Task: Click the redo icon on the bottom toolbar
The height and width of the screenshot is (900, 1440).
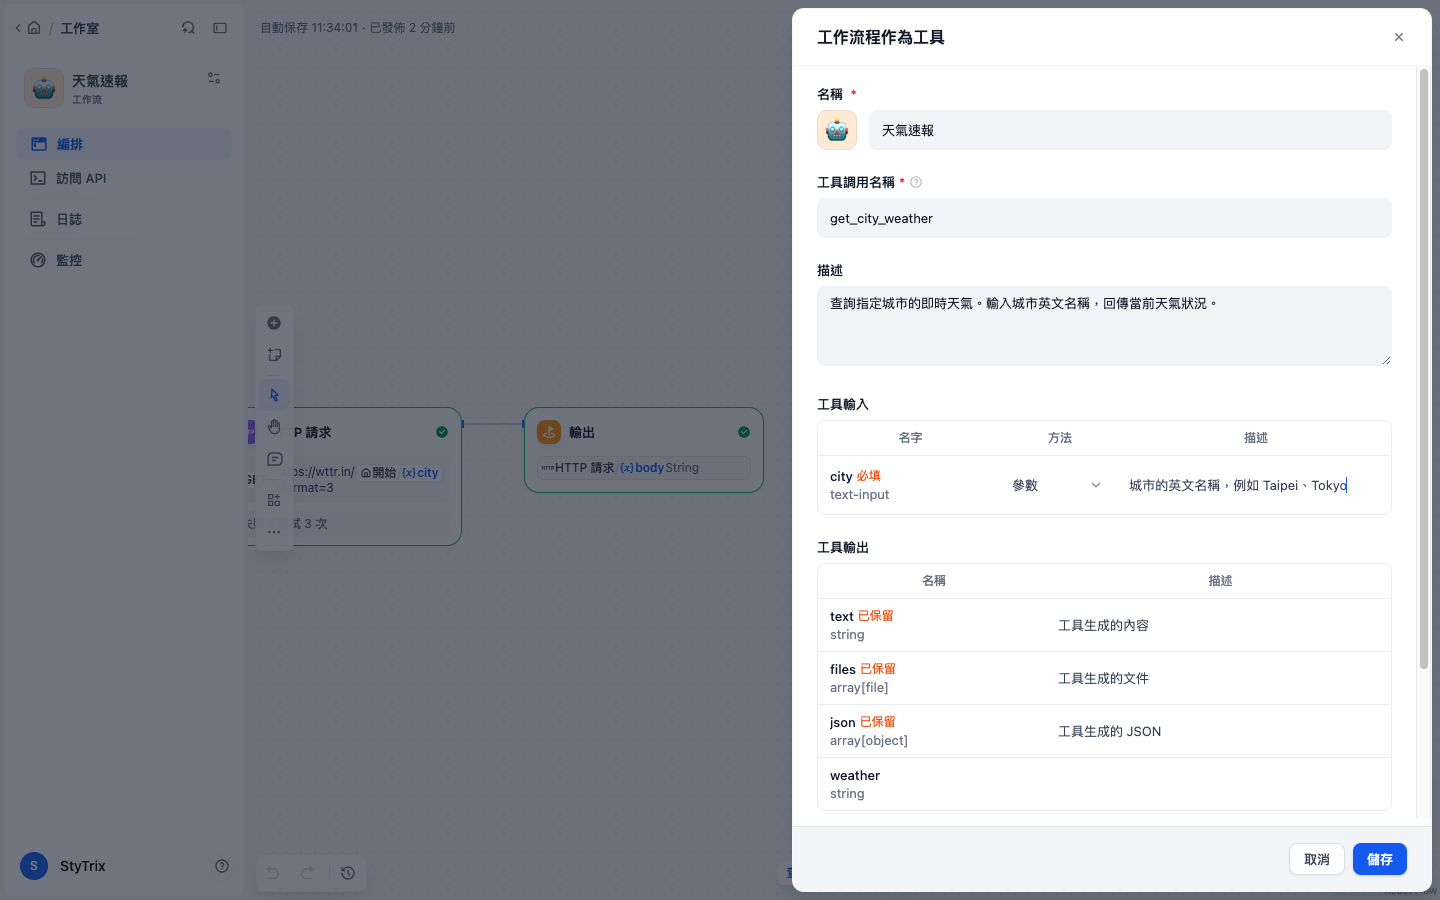Action: (308, 873)
